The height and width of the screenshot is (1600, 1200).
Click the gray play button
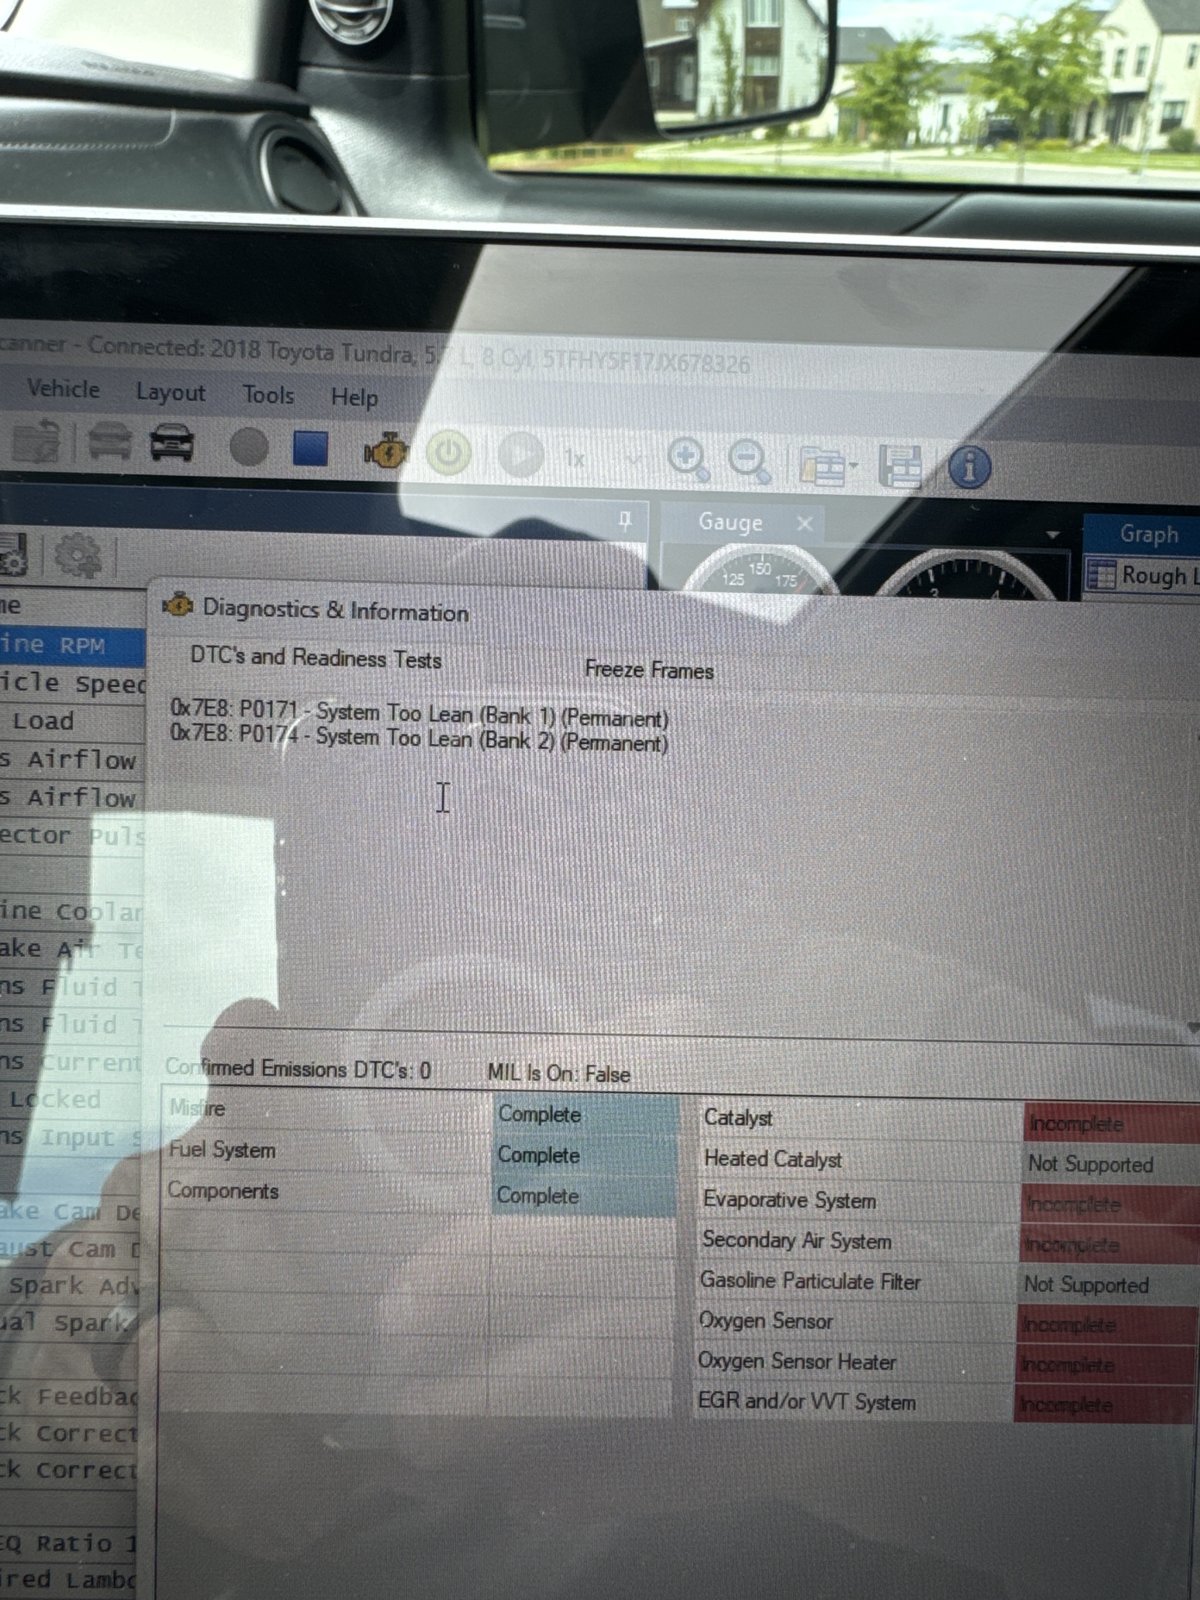coord(520,456)
